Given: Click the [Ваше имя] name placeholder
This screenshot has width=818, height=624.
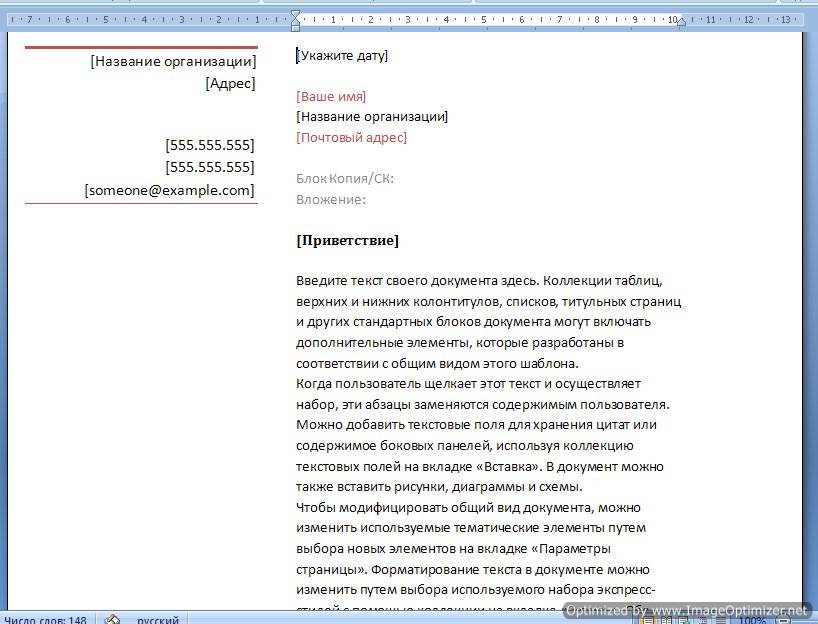Looking at the screenshot, I should pos(331,97).
